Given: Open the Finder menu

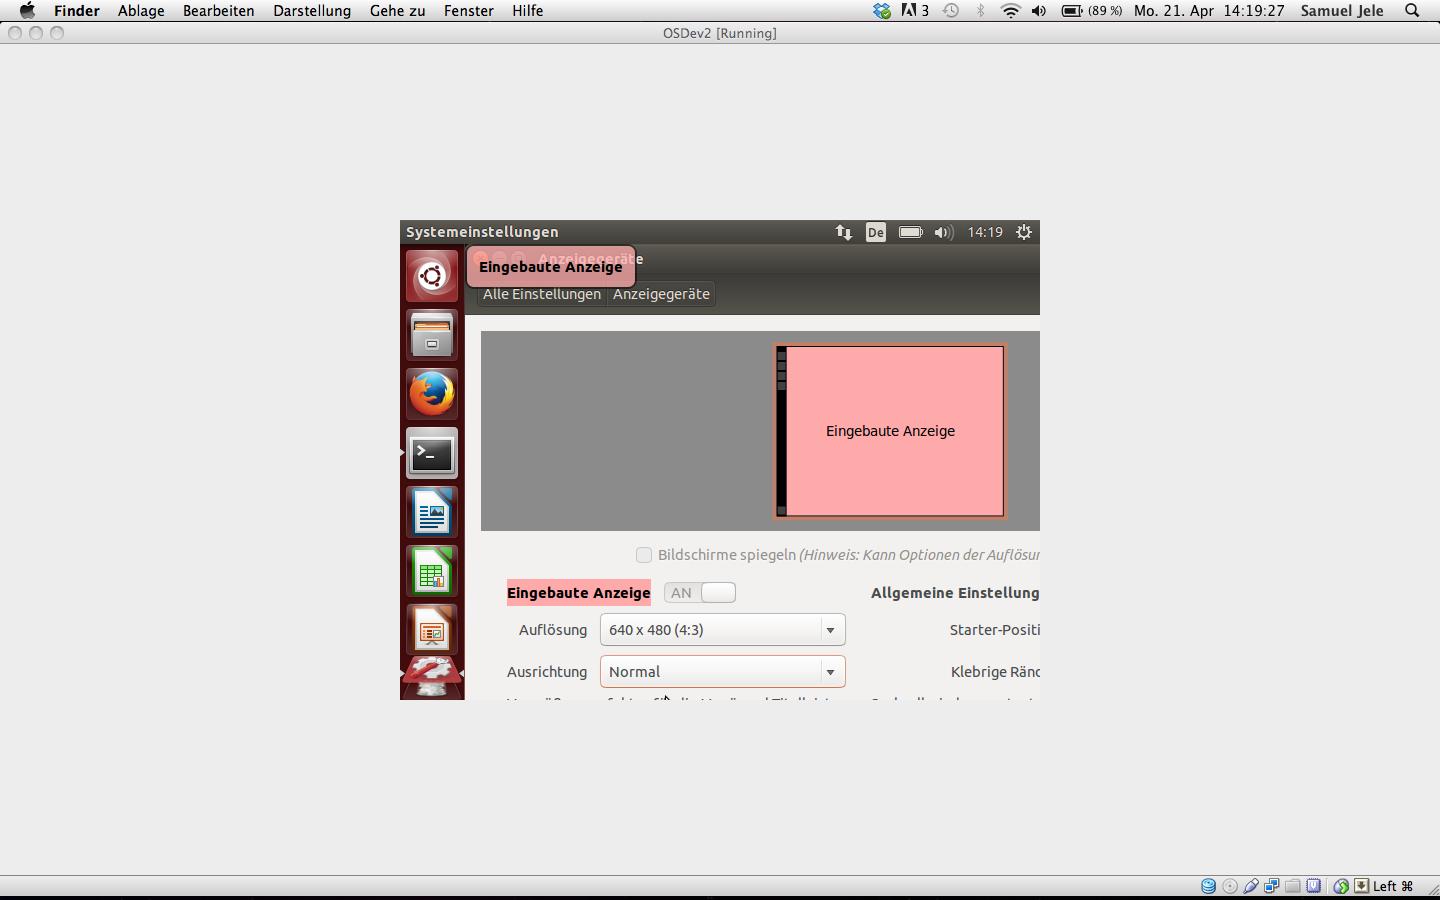Looking at the screenshot, I should click(77, 11).
